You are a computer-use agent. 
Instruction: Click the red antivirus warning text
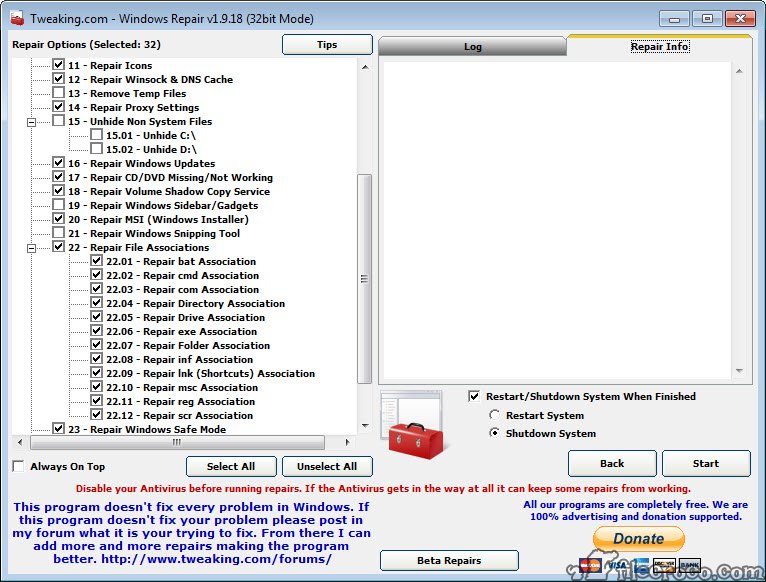coord(383,489)
